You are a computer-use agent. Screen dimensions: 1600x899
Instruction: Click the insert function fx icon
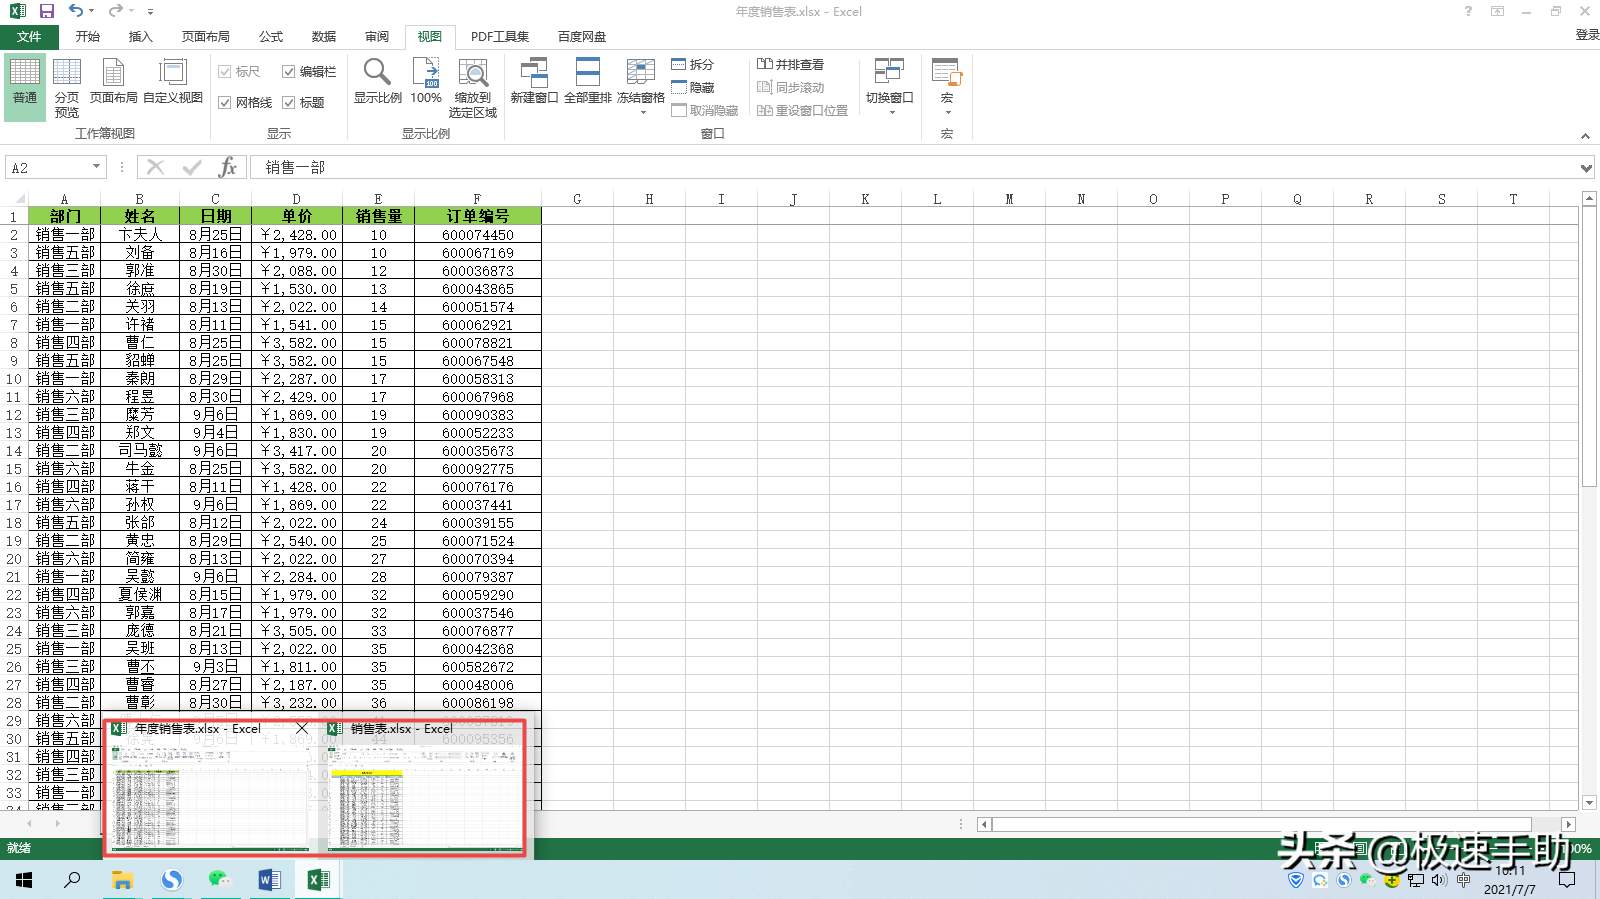[228, 167]
